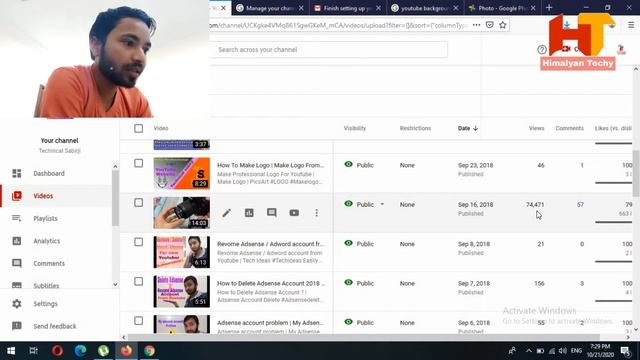The image size is (640, 360).
Task: Open How to Delete Adsense Account title
Action: tap(271, 283)
